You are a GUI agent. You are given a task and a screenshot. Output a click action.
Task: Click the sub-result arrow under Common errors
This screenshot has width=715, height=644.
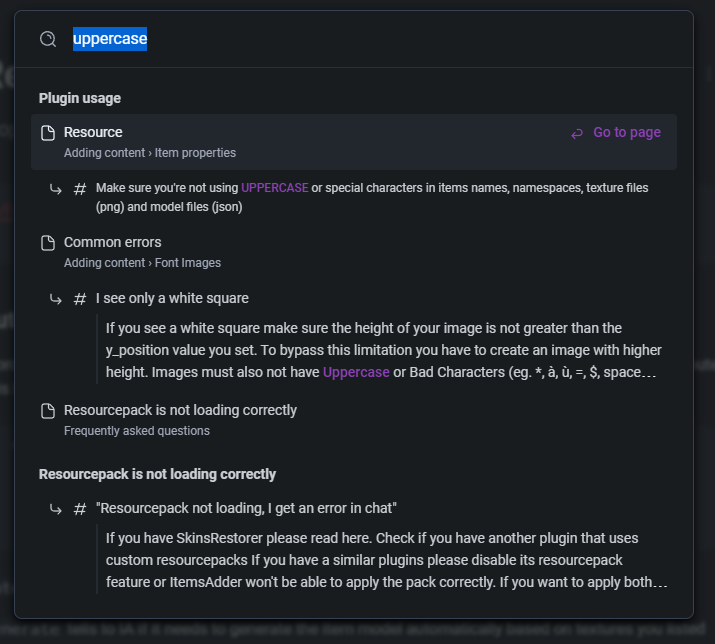56,298
